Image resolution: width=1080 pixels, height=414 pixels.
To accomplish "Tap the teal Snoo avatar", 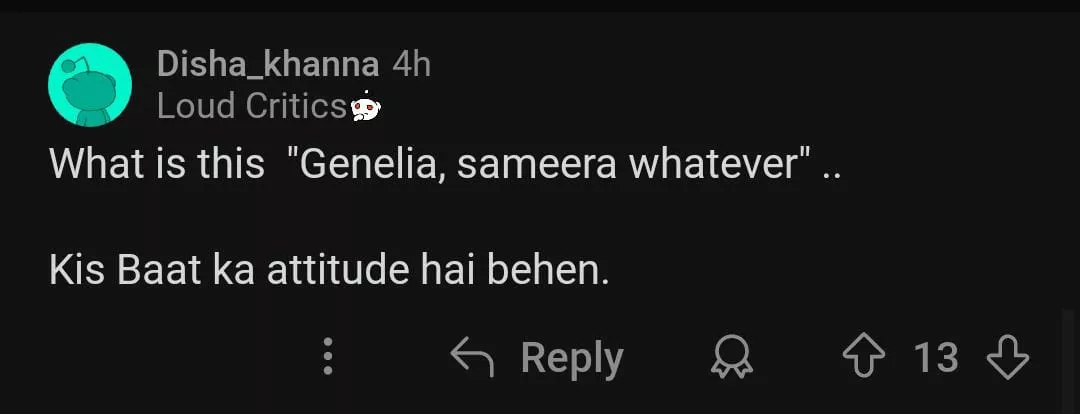I will [x=90, y=85].
